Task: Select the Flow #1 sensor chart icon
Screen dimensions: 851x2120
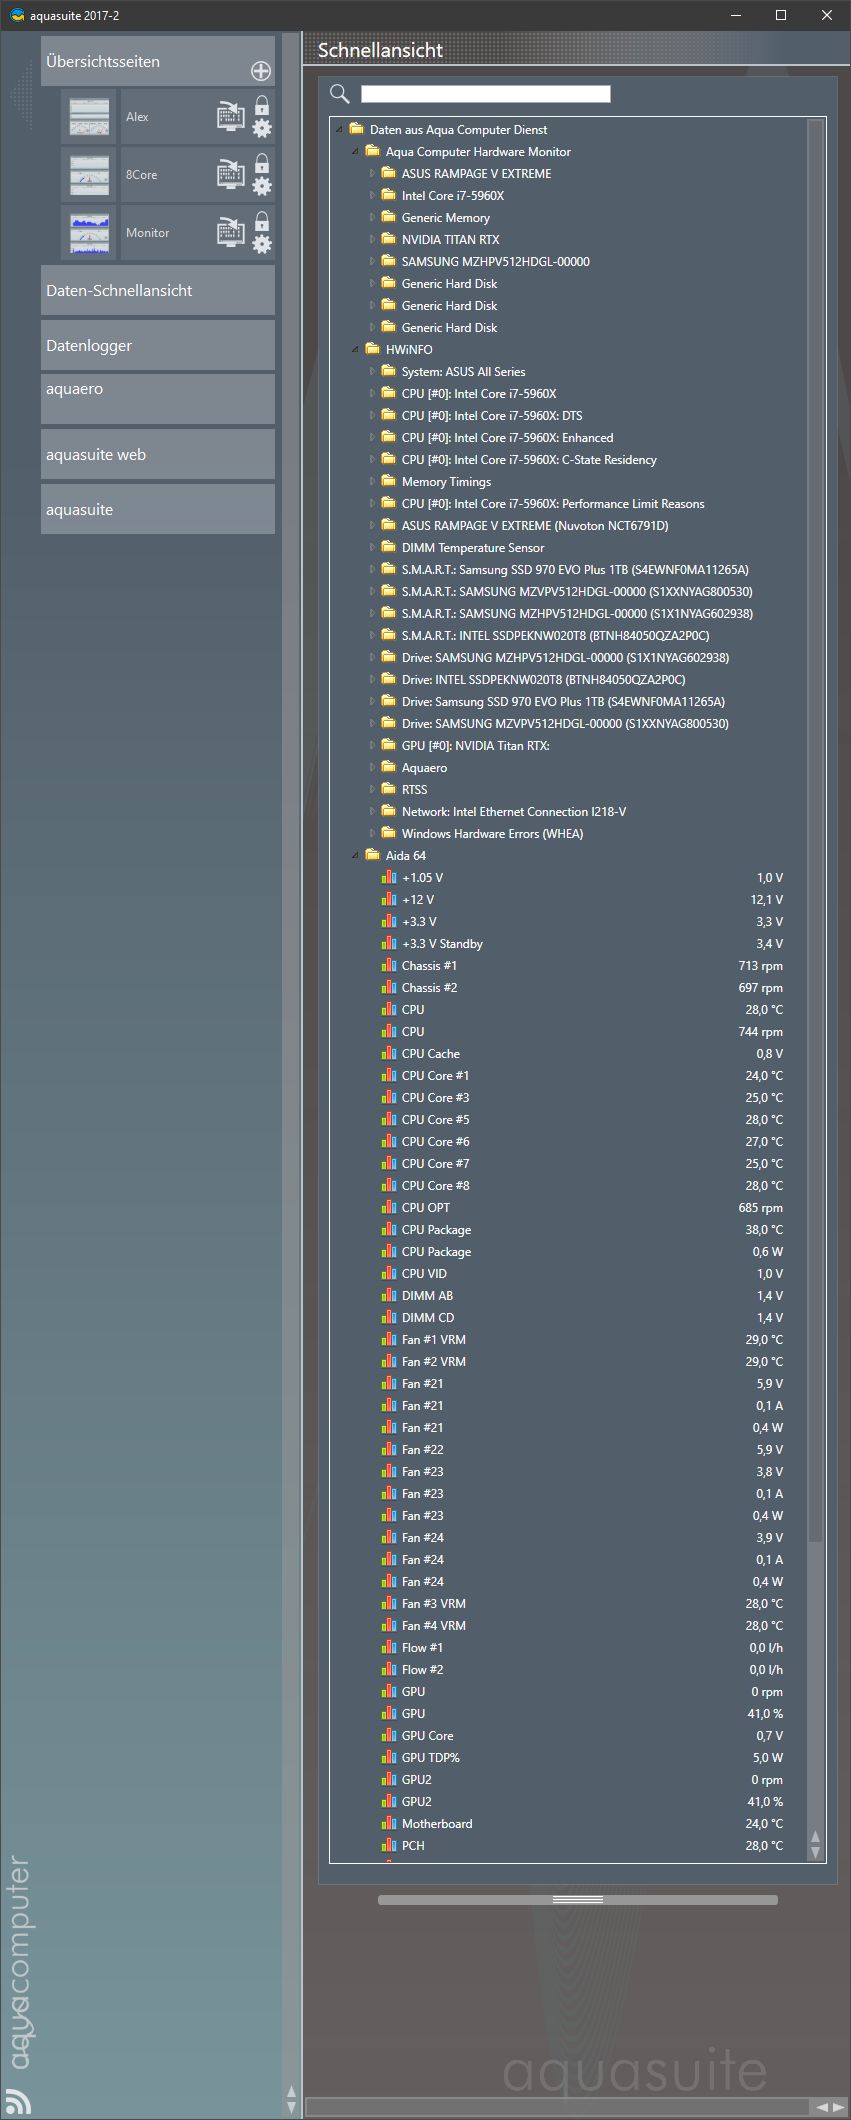Action: pos(389,1647)
